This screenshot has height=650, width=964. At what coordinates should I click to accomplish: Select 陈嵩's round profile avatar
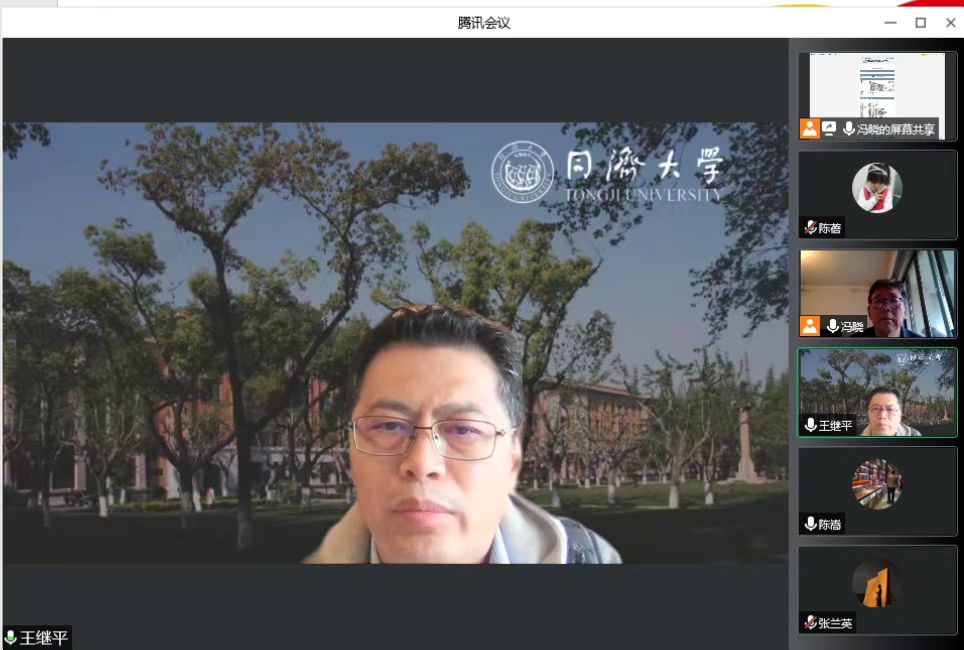point(876,484)
